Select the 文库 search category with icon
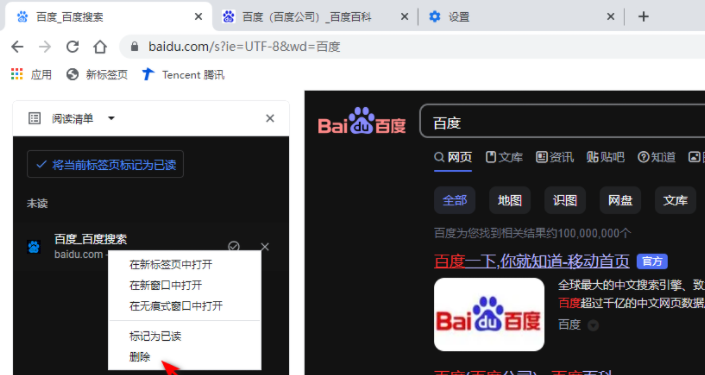The image size is (705, 375). tap(504, 157)
